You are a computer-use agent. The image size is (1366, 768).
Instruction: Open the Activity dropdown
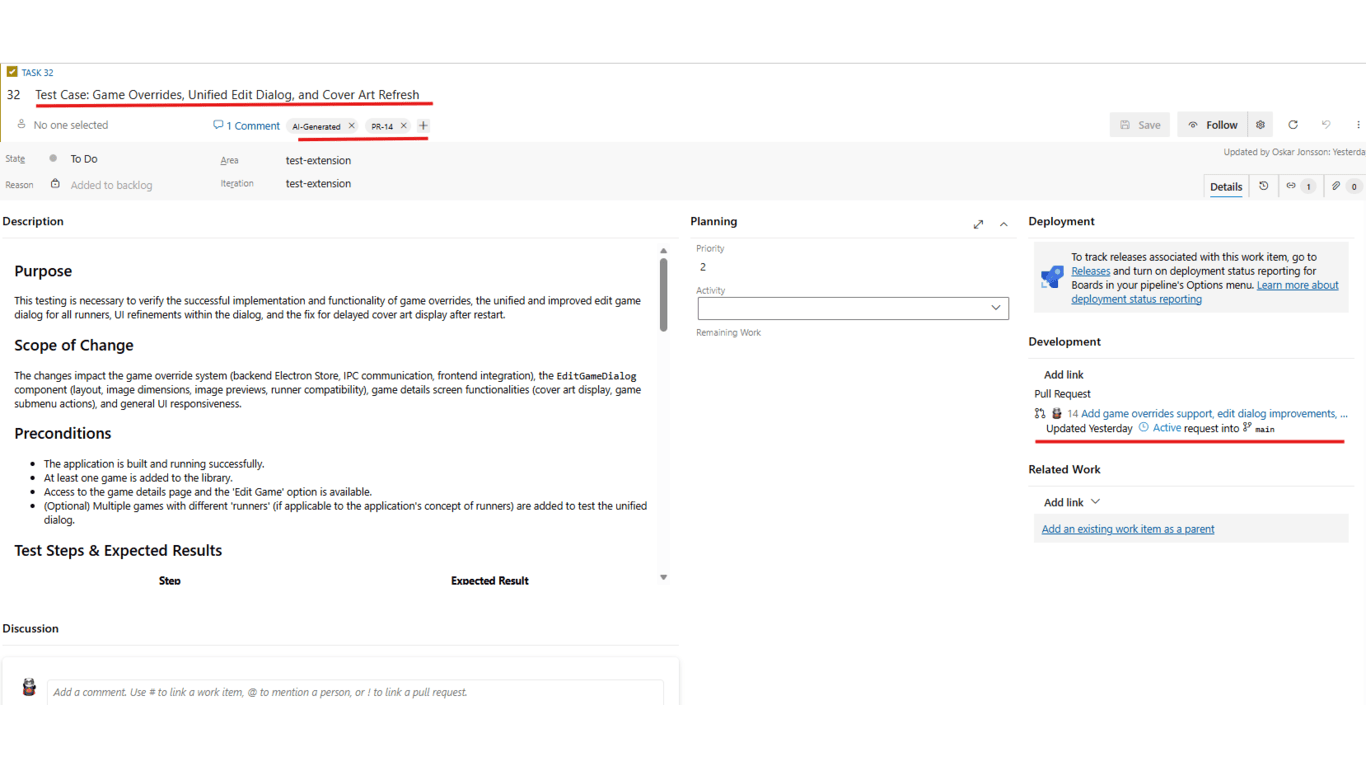click(995, 307)
